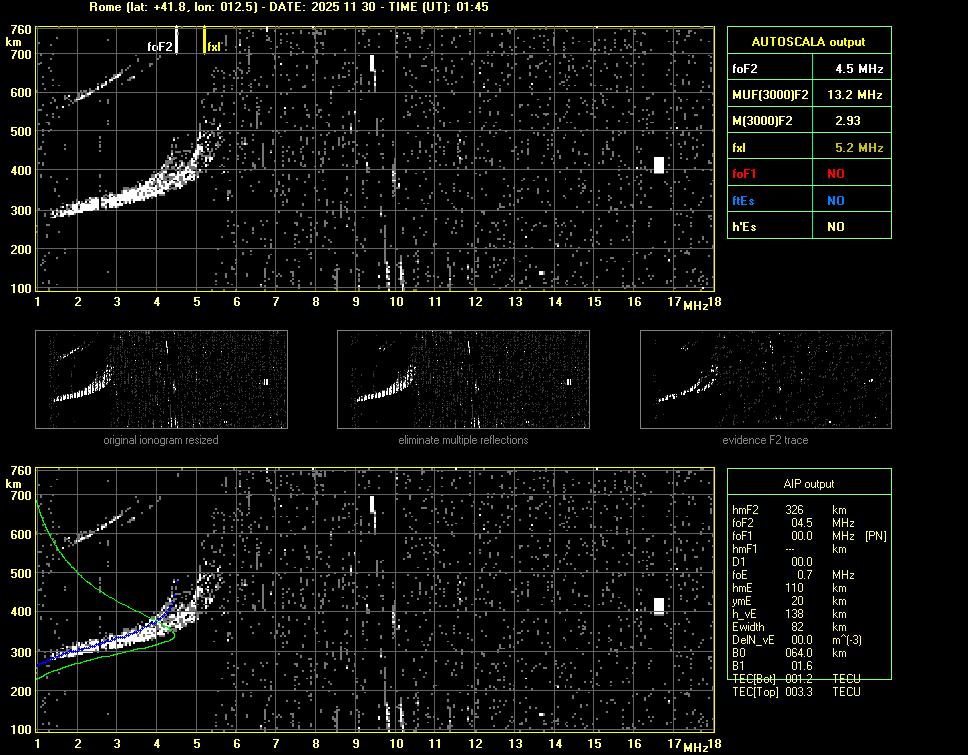Click the white foF2 marker on upper ionogram
The height and width of the screenshot is (755, 968).
pyautogui.click(x=176, y=40)
